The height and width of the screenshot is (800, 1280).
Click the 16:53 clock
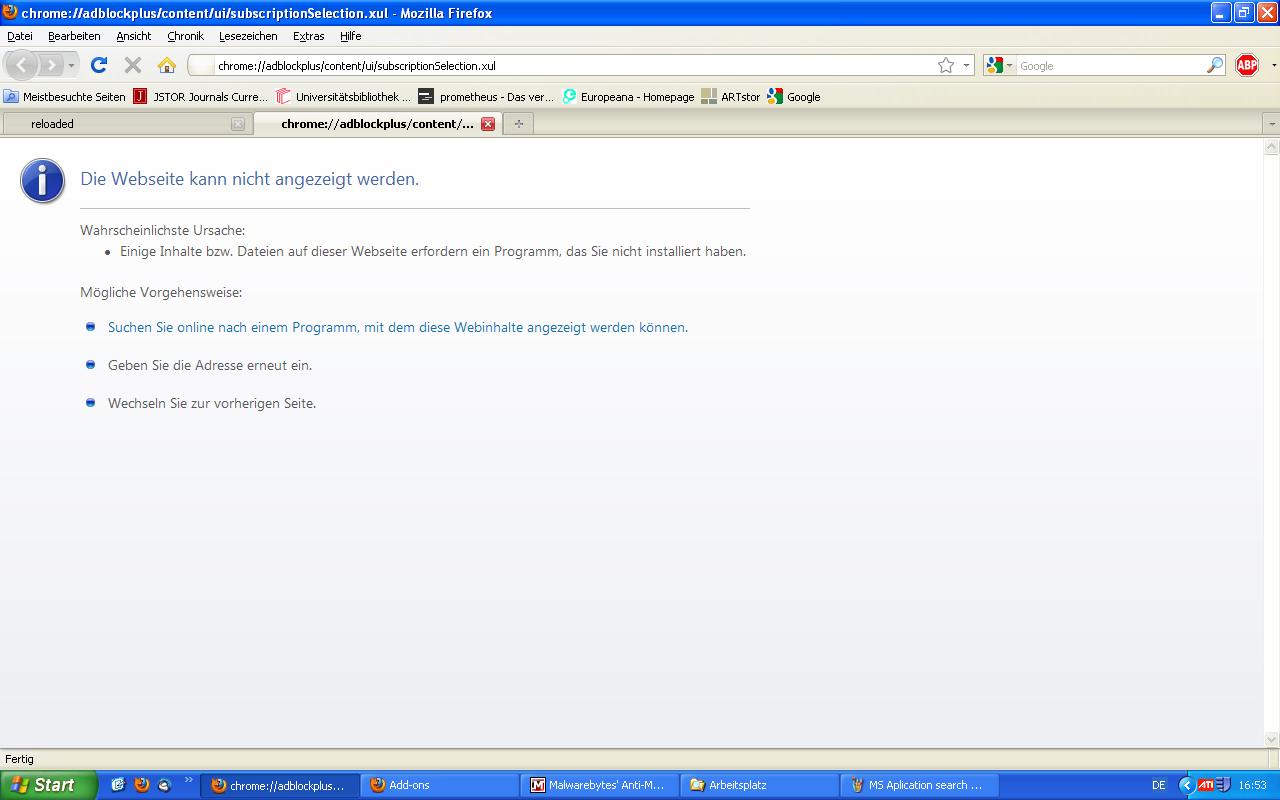coord(1253,785)
